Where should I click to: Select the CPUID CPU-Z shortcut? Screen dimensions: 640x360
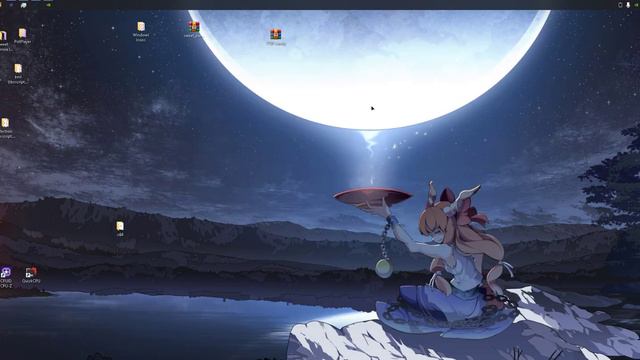click(x=6, y=277)
